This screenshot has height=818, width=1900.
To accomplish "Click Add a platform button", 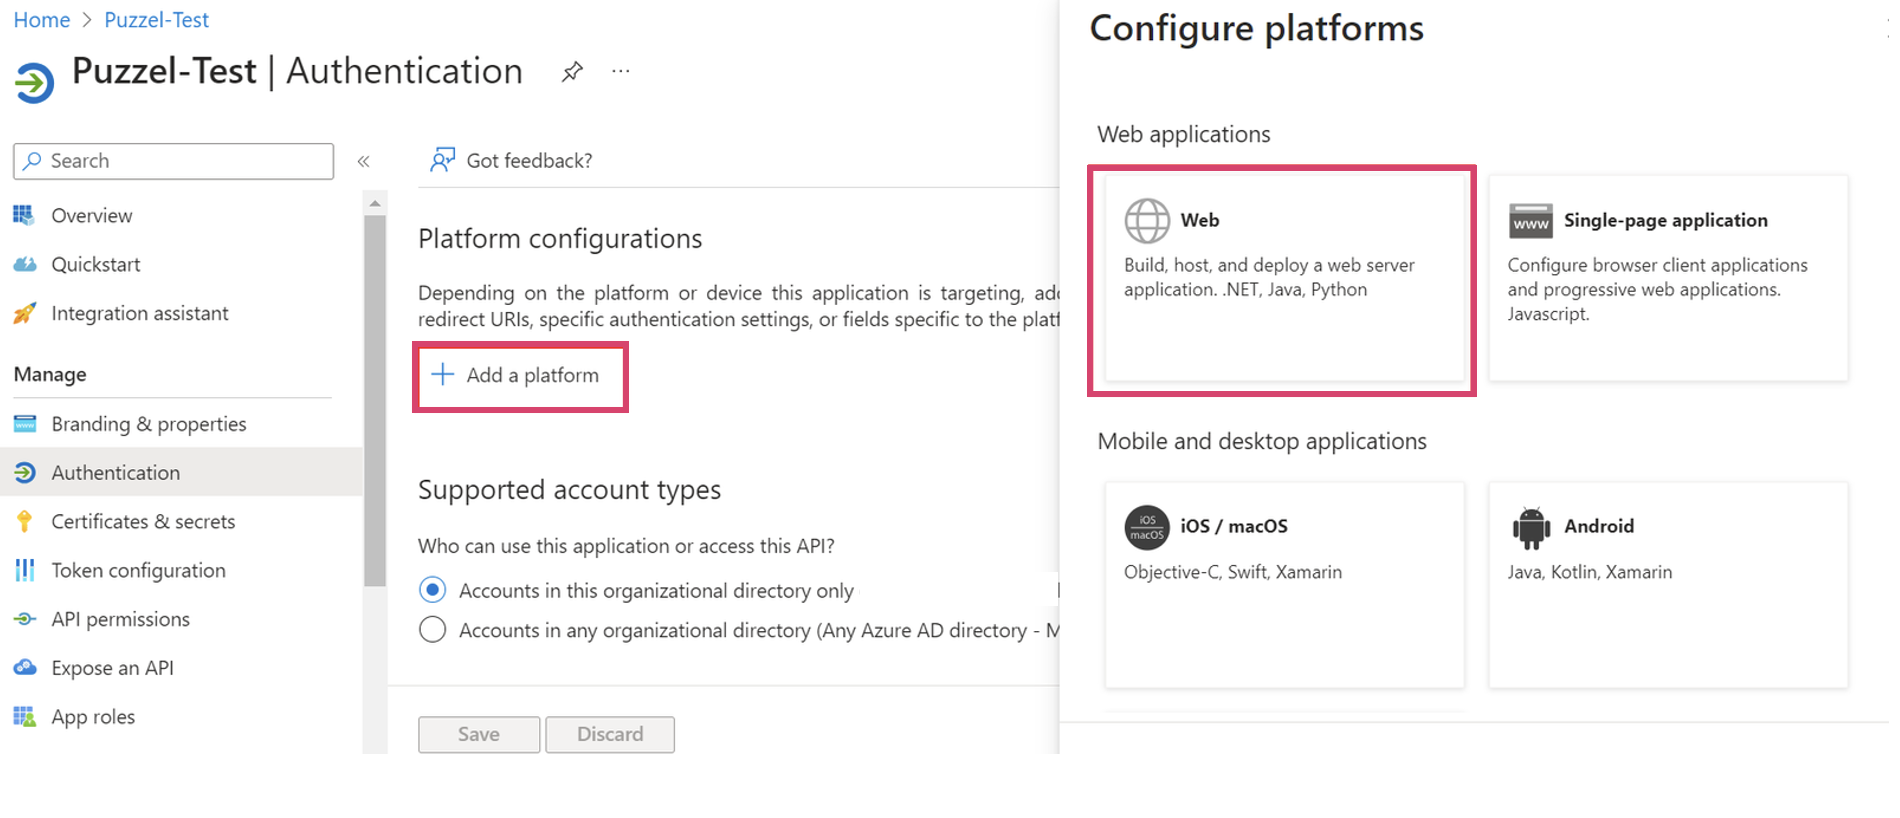I will [518, 376].
